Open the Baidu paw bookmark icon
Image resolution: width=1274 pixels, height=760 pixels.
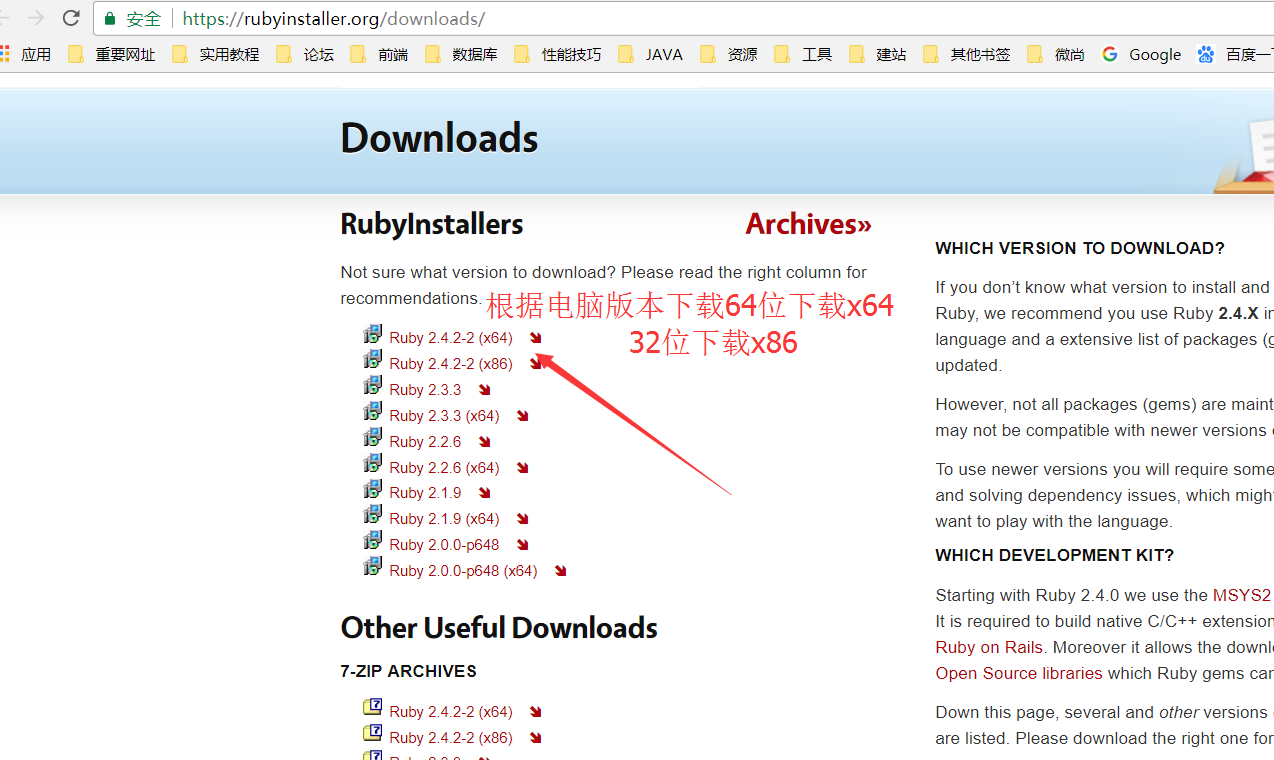(1206, 54)
